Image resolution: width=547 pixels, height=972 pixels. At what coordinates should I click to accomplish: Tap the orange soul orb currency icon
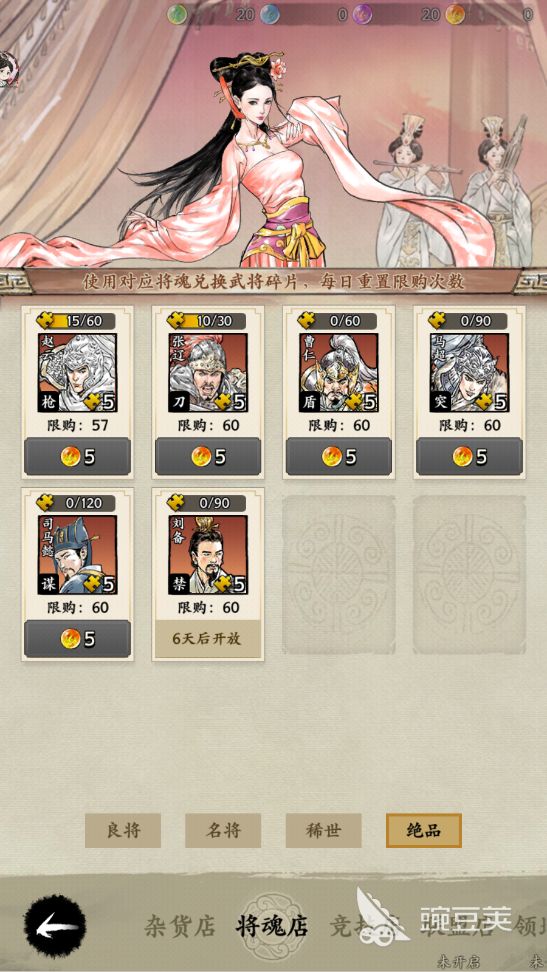[x=455, y=14]
